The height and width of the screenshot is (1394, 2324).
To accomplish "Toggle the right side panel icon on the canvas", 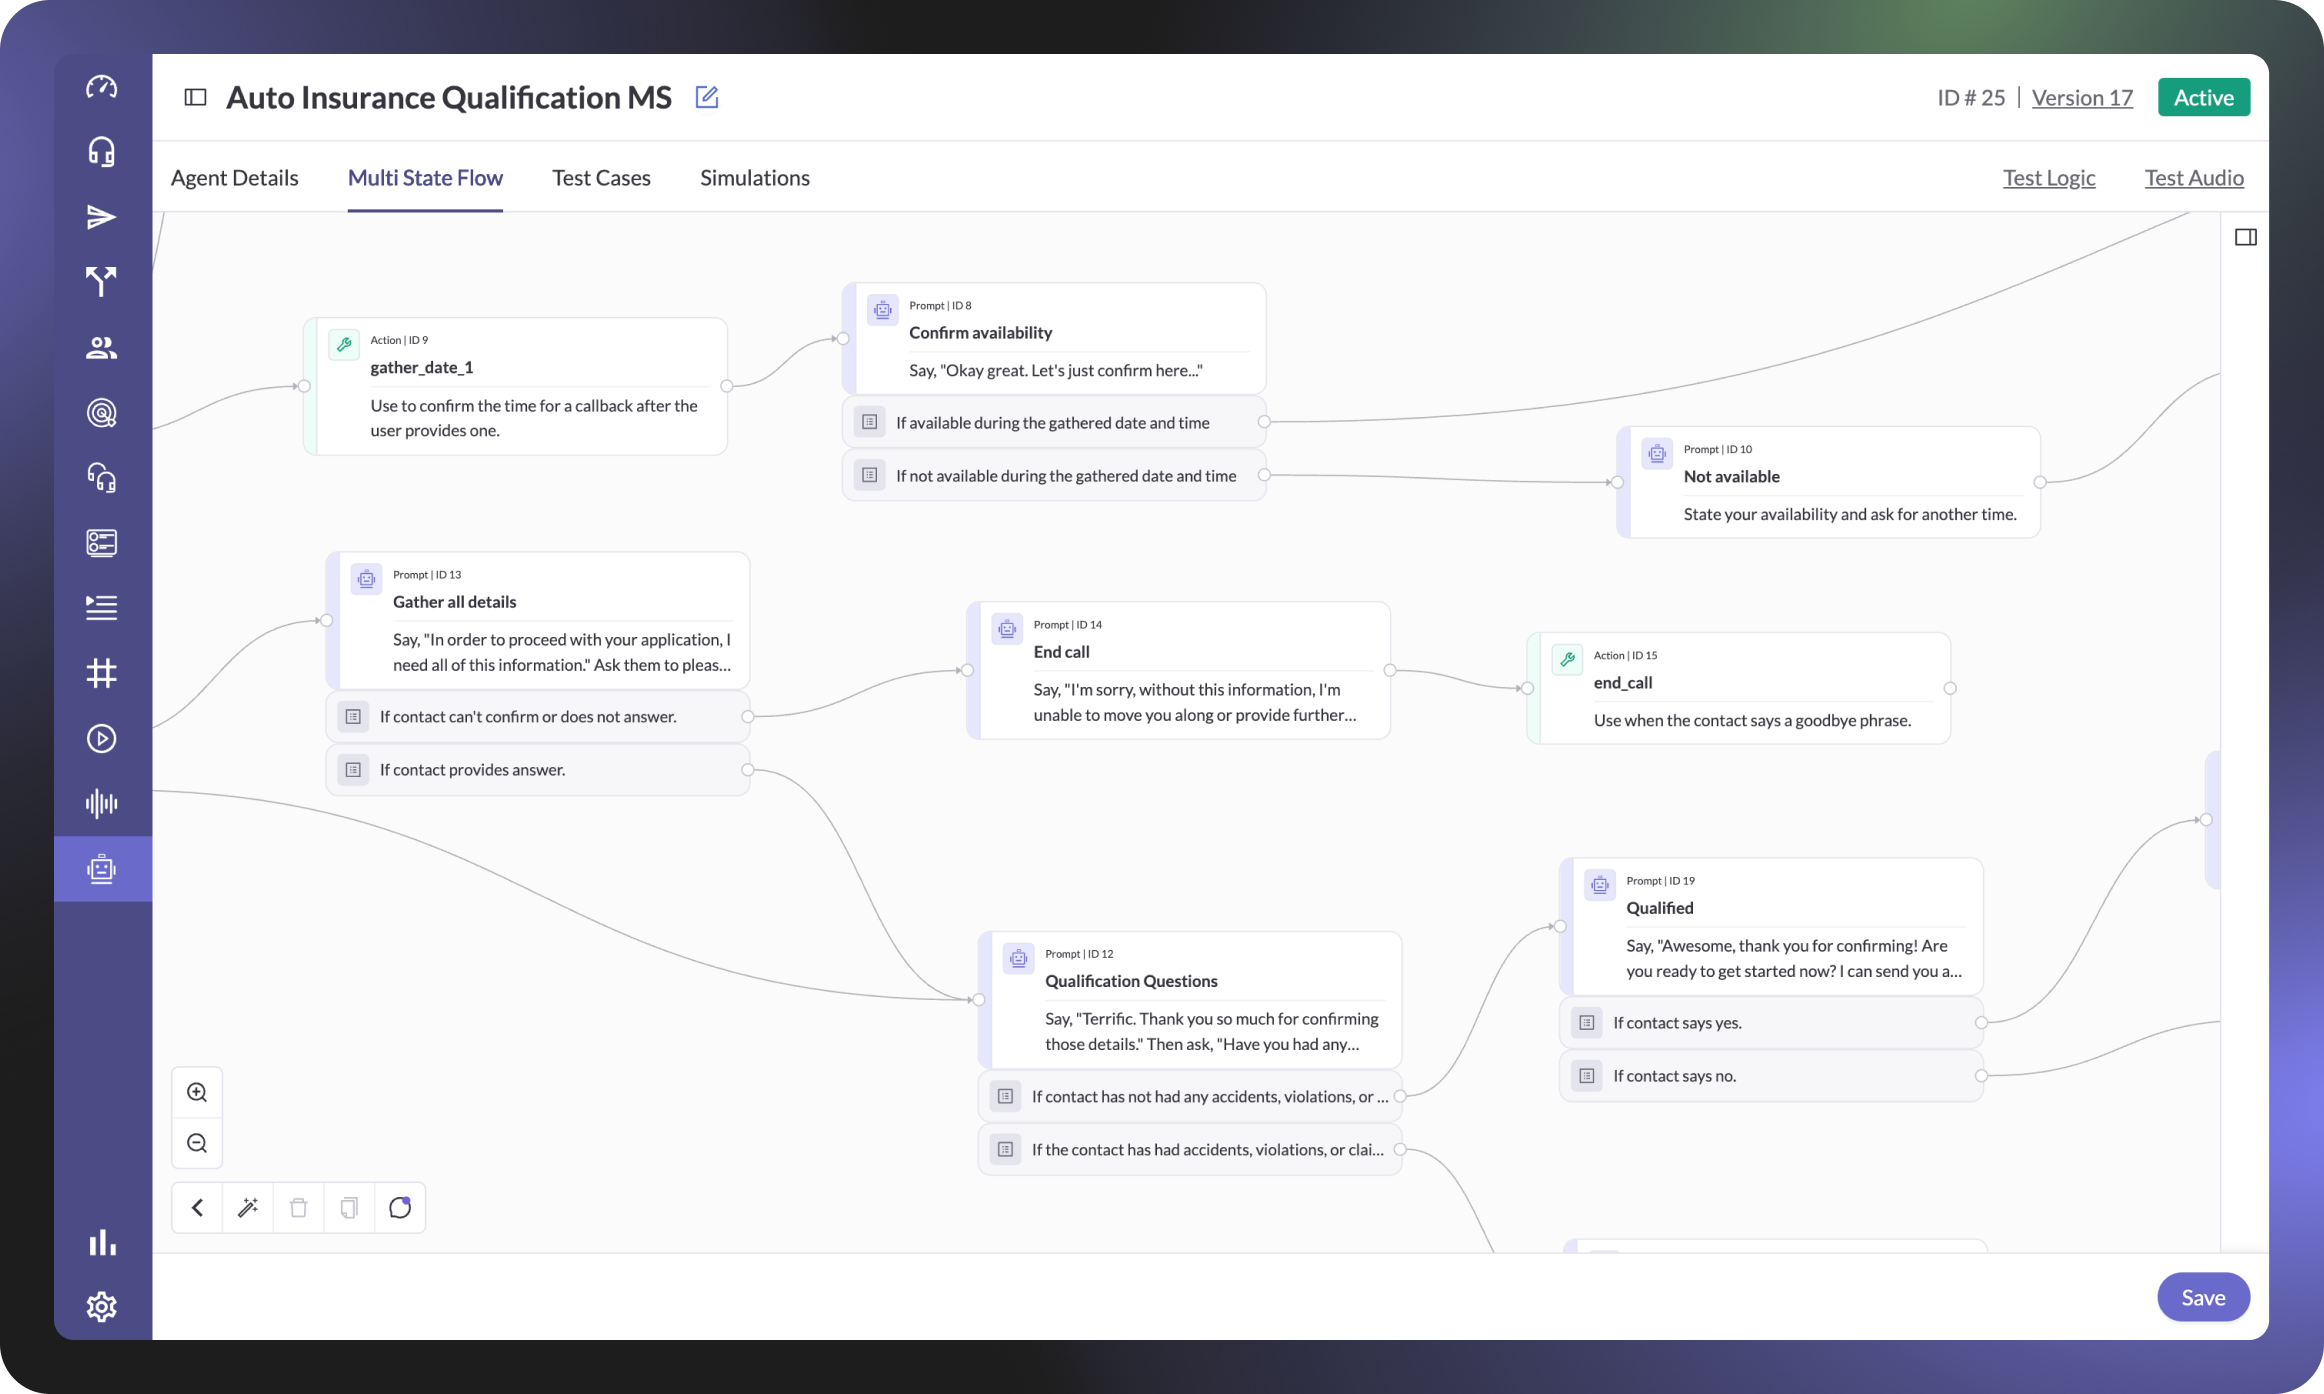I will click(x=2245, y=237).
